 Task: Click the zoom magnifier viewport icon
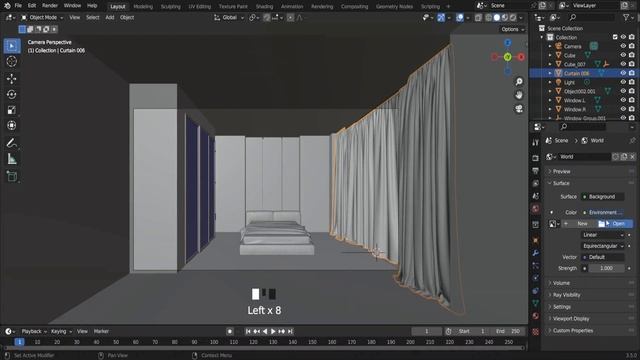tap(519, 82)
